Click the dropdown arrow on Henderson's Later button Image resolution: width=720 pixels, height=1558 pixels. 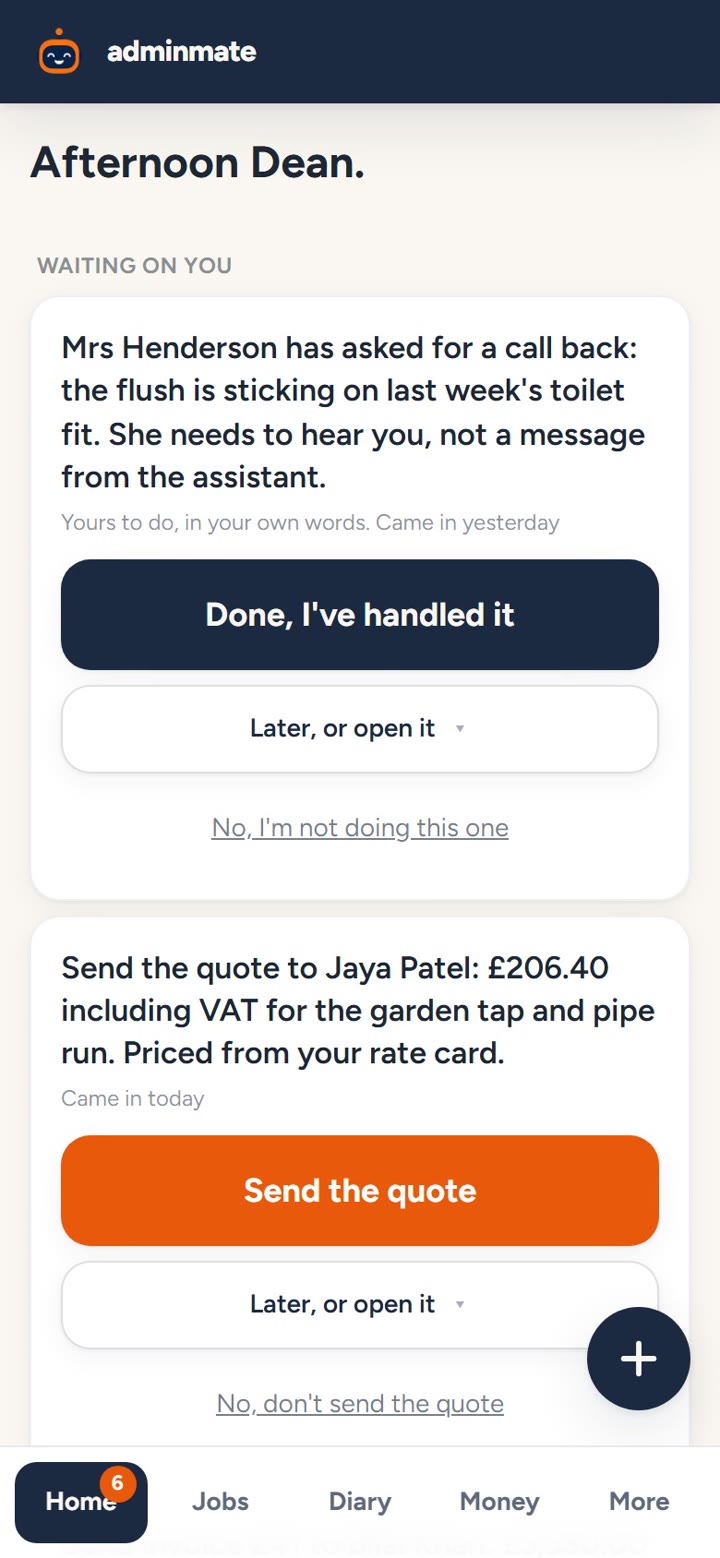click(460, 729)
